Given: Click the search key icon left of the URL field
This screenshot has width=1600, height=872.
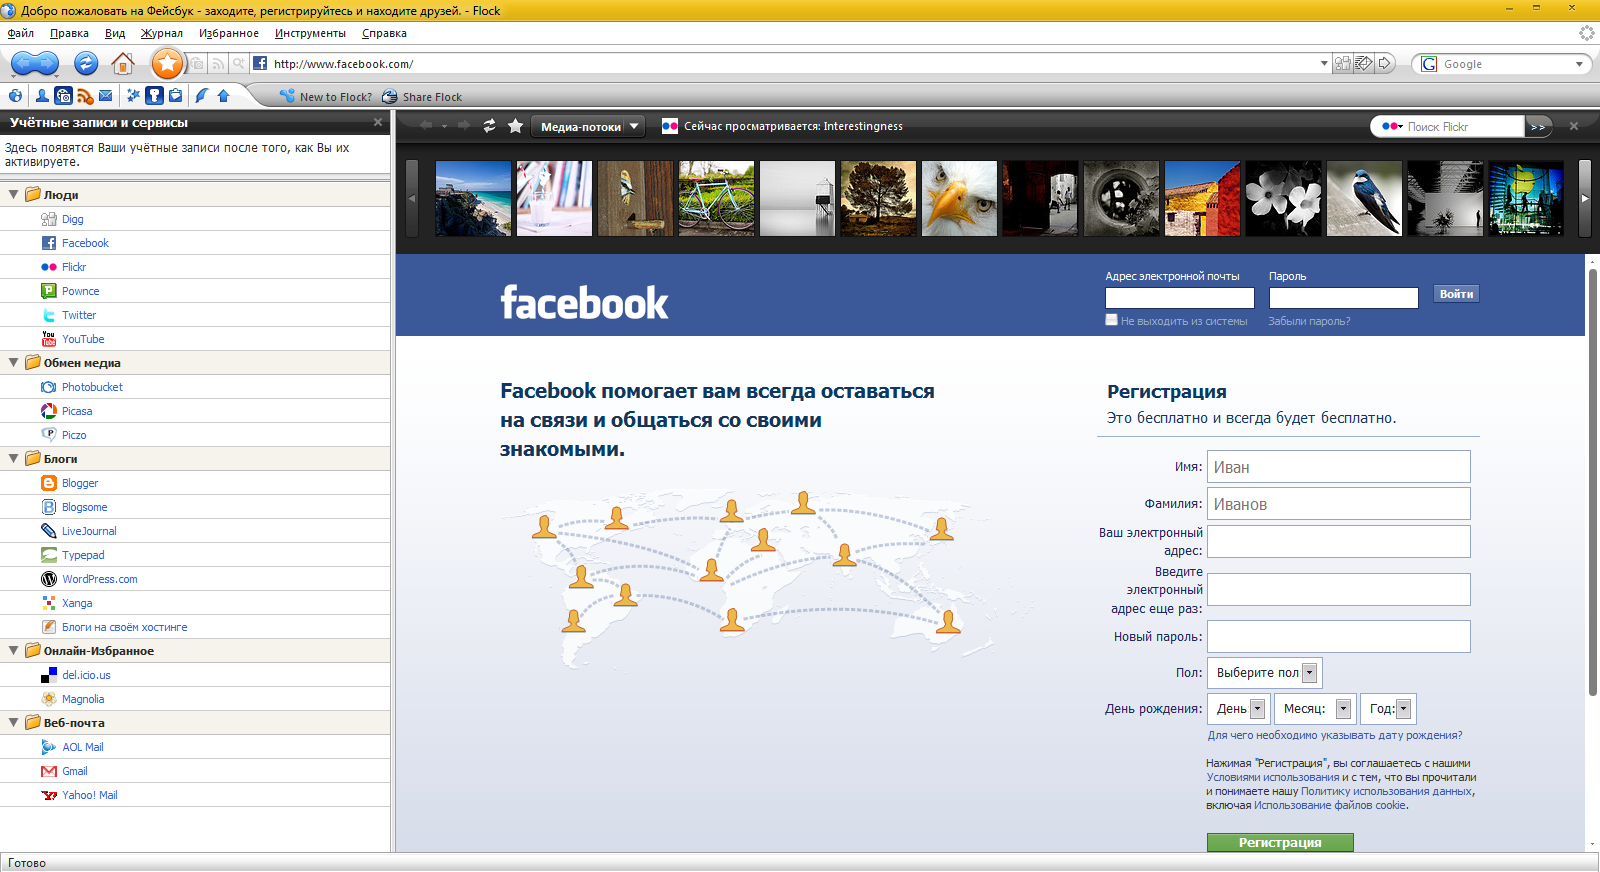Looking at the screenshot, I should point(238,64).
